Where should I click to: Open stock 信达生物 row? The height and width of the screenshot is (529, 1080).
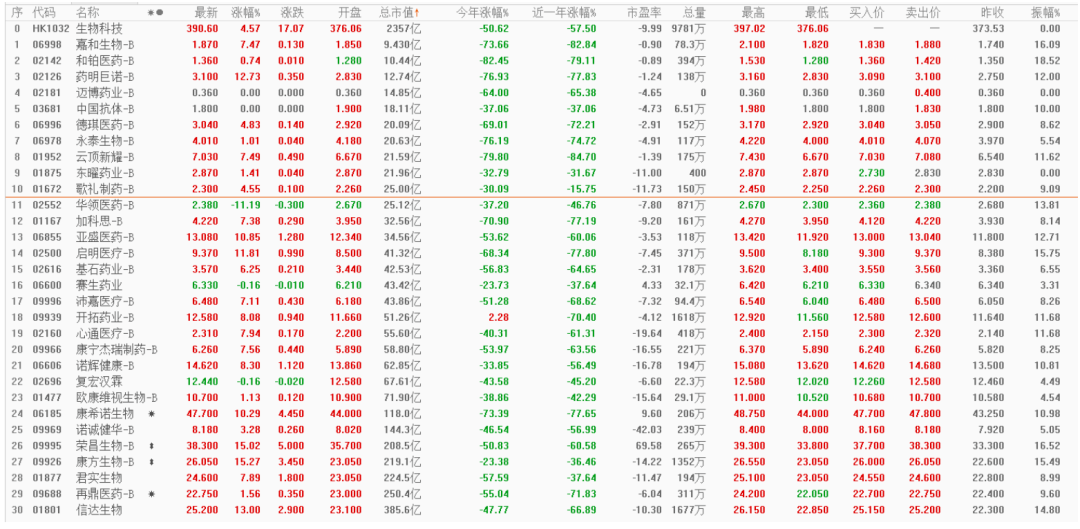540,510
